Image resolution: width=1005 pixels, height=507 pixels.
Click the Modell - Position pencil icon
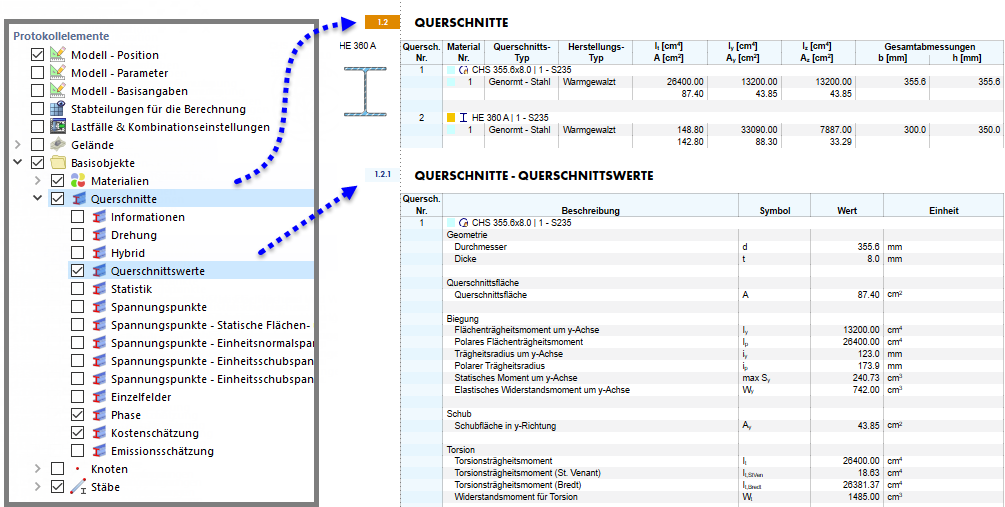coord(58,55)
